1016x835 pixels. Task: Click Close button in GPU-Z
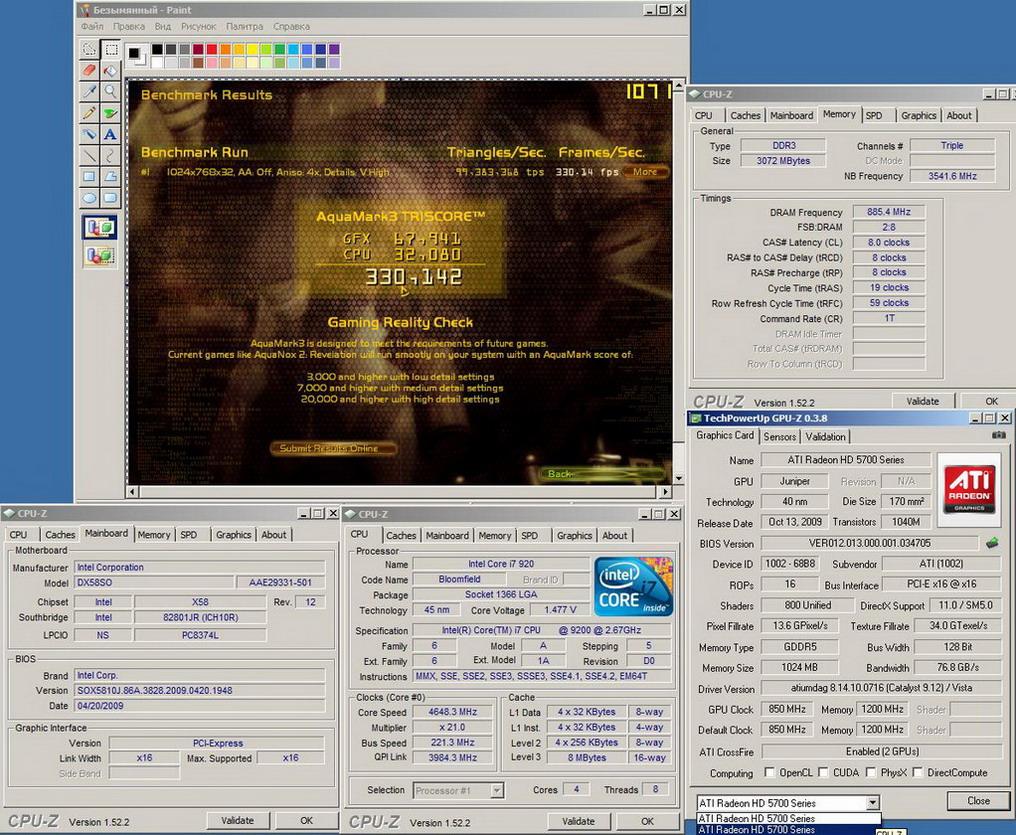pyautogui.click(x=978, y=801)
